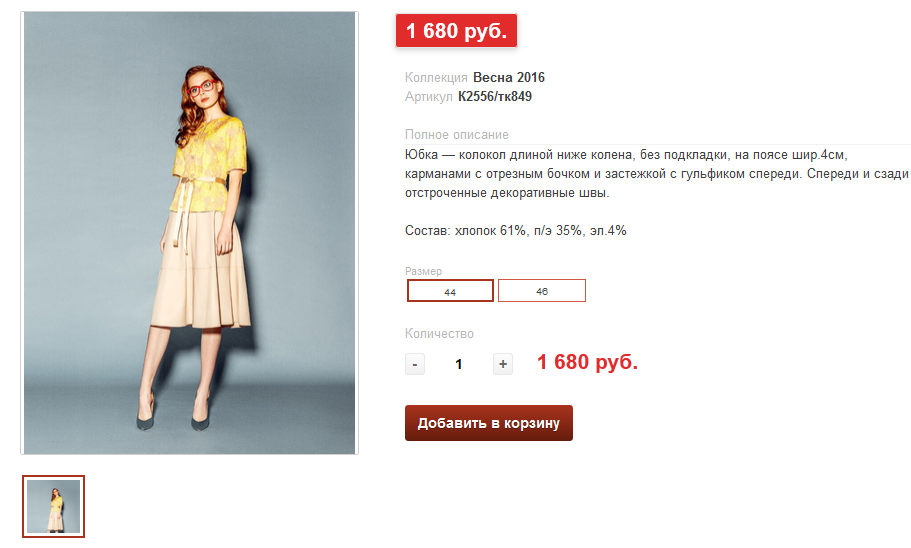Click the Артикул label

point(428,96)
